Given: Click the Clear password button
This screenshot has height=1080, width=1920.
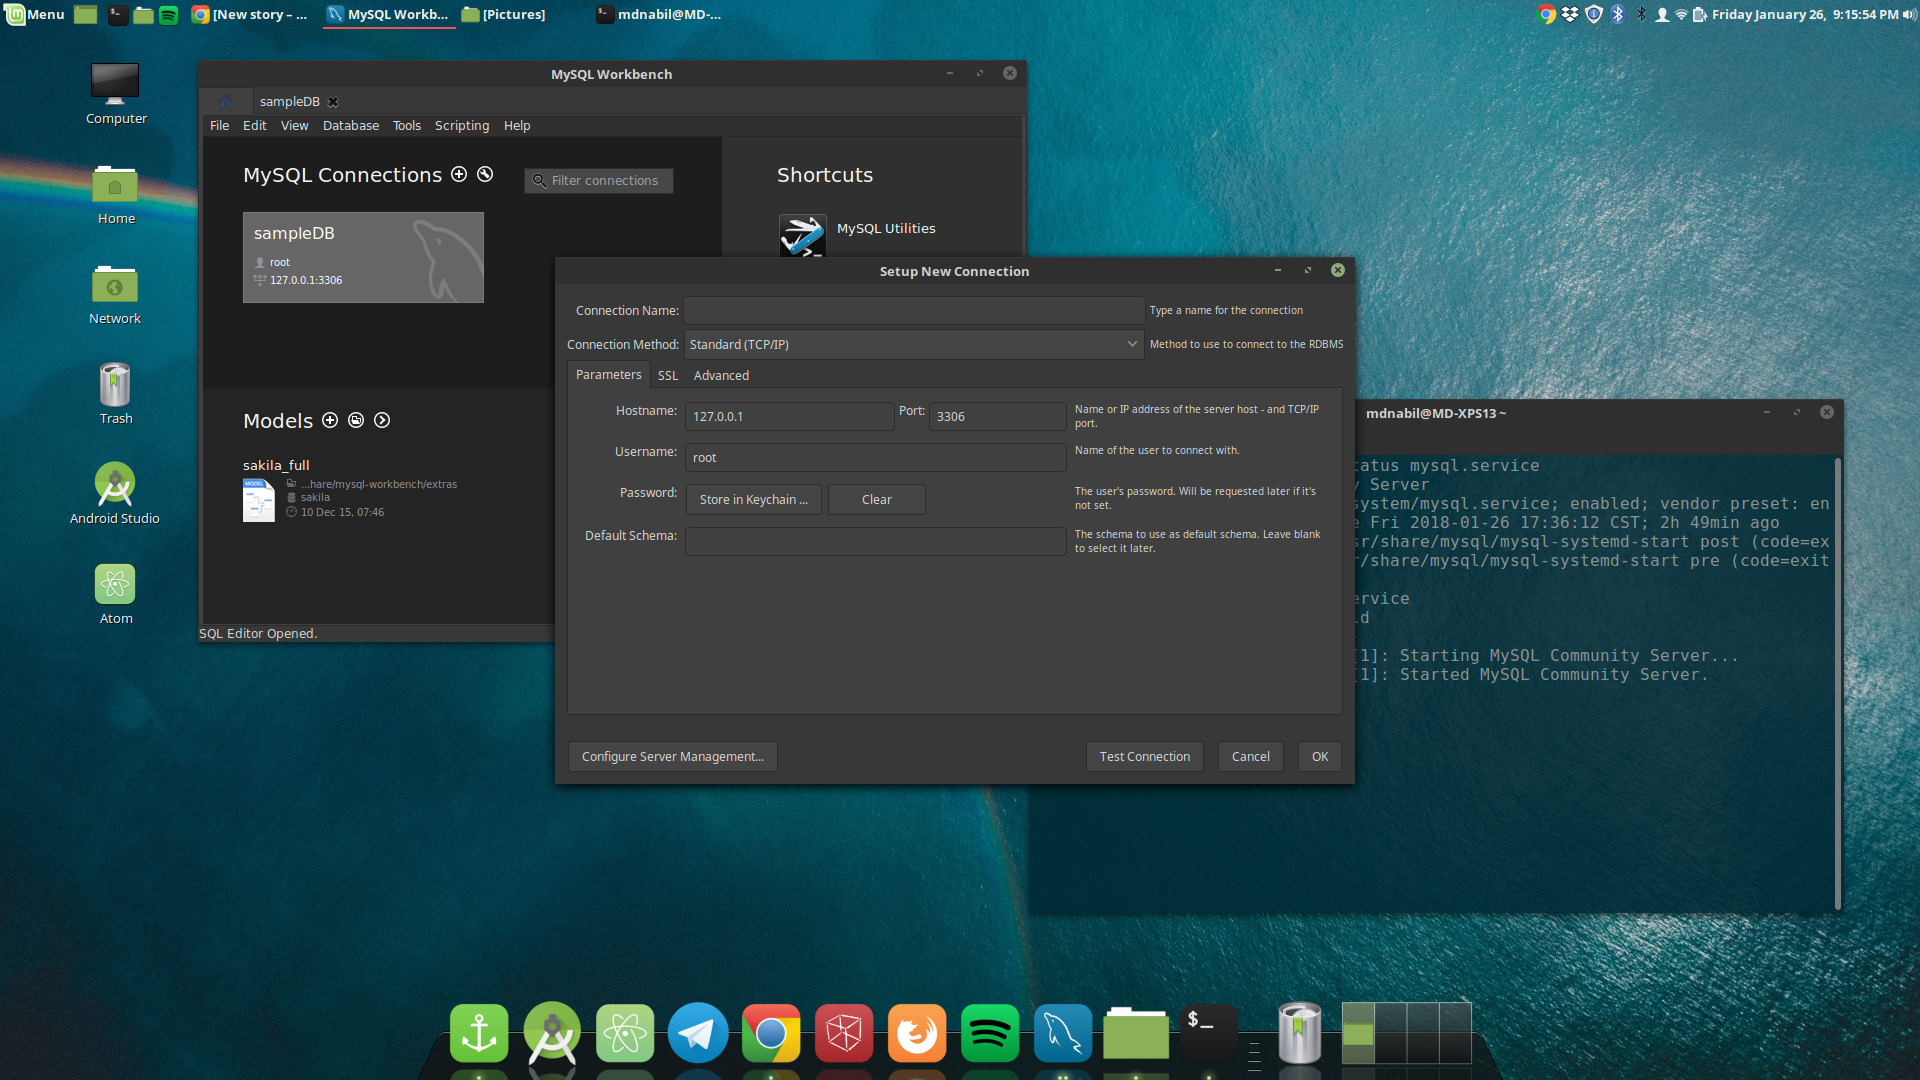Looking at the screenshot, I should click(877, 499).
